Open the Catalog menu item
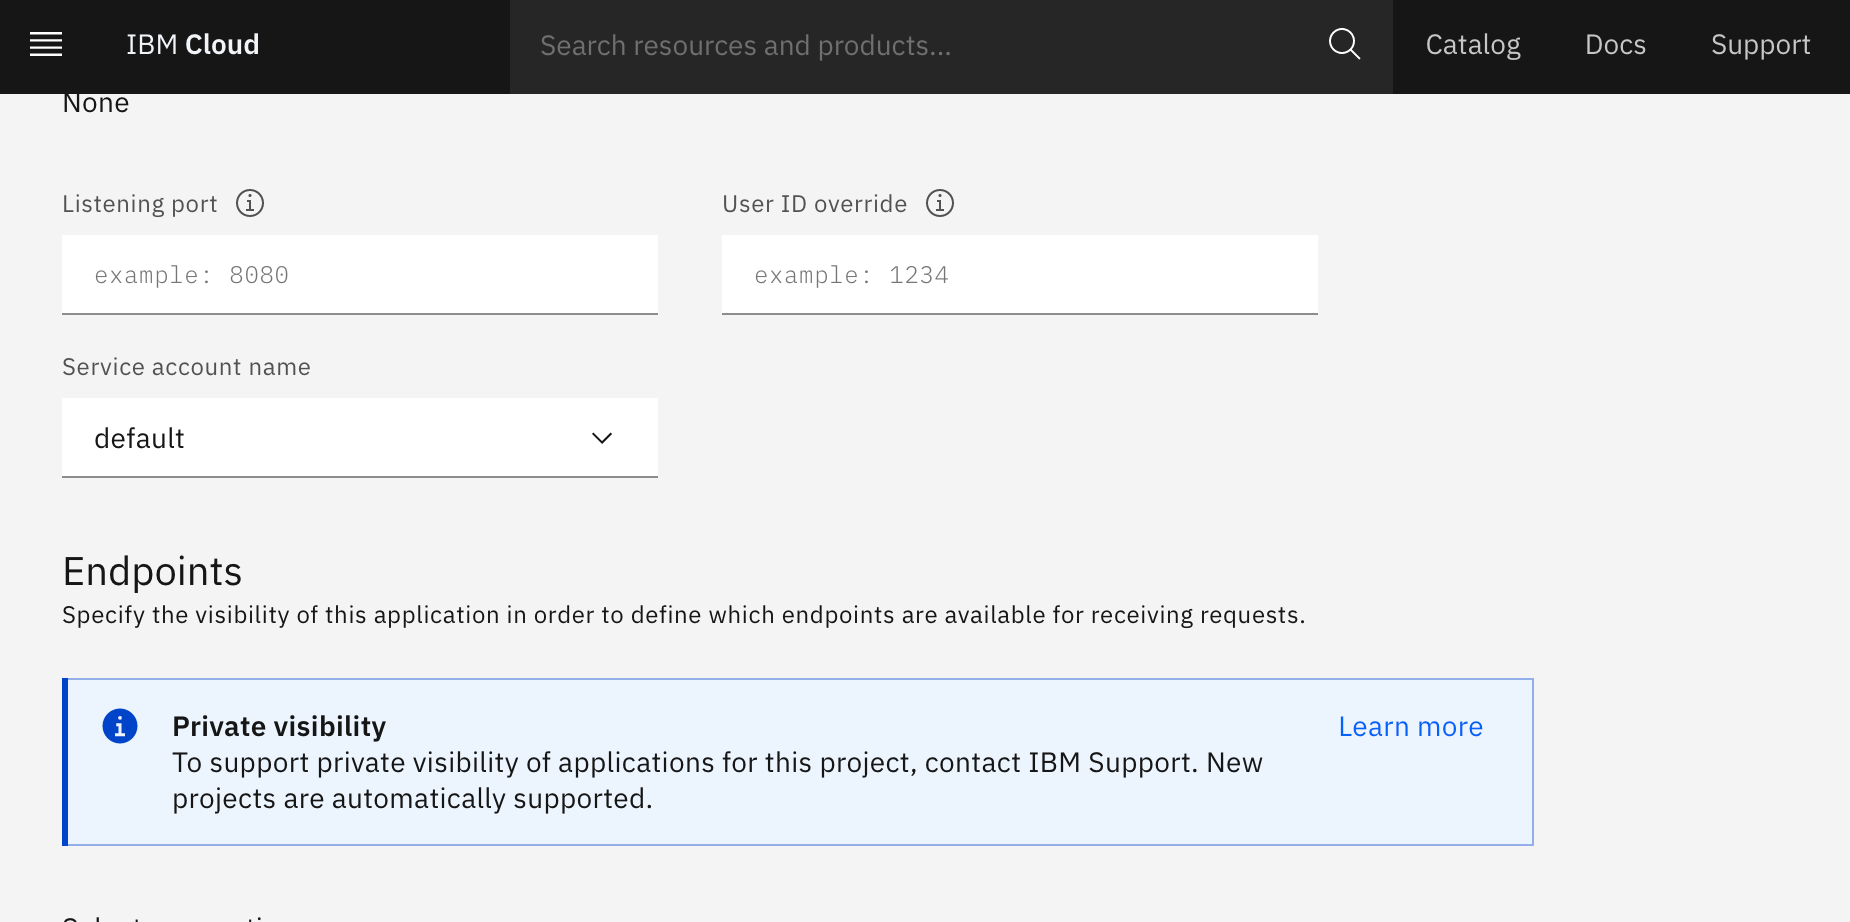Viewport: 1850px width, 922px height. (x=1473, y=45)
